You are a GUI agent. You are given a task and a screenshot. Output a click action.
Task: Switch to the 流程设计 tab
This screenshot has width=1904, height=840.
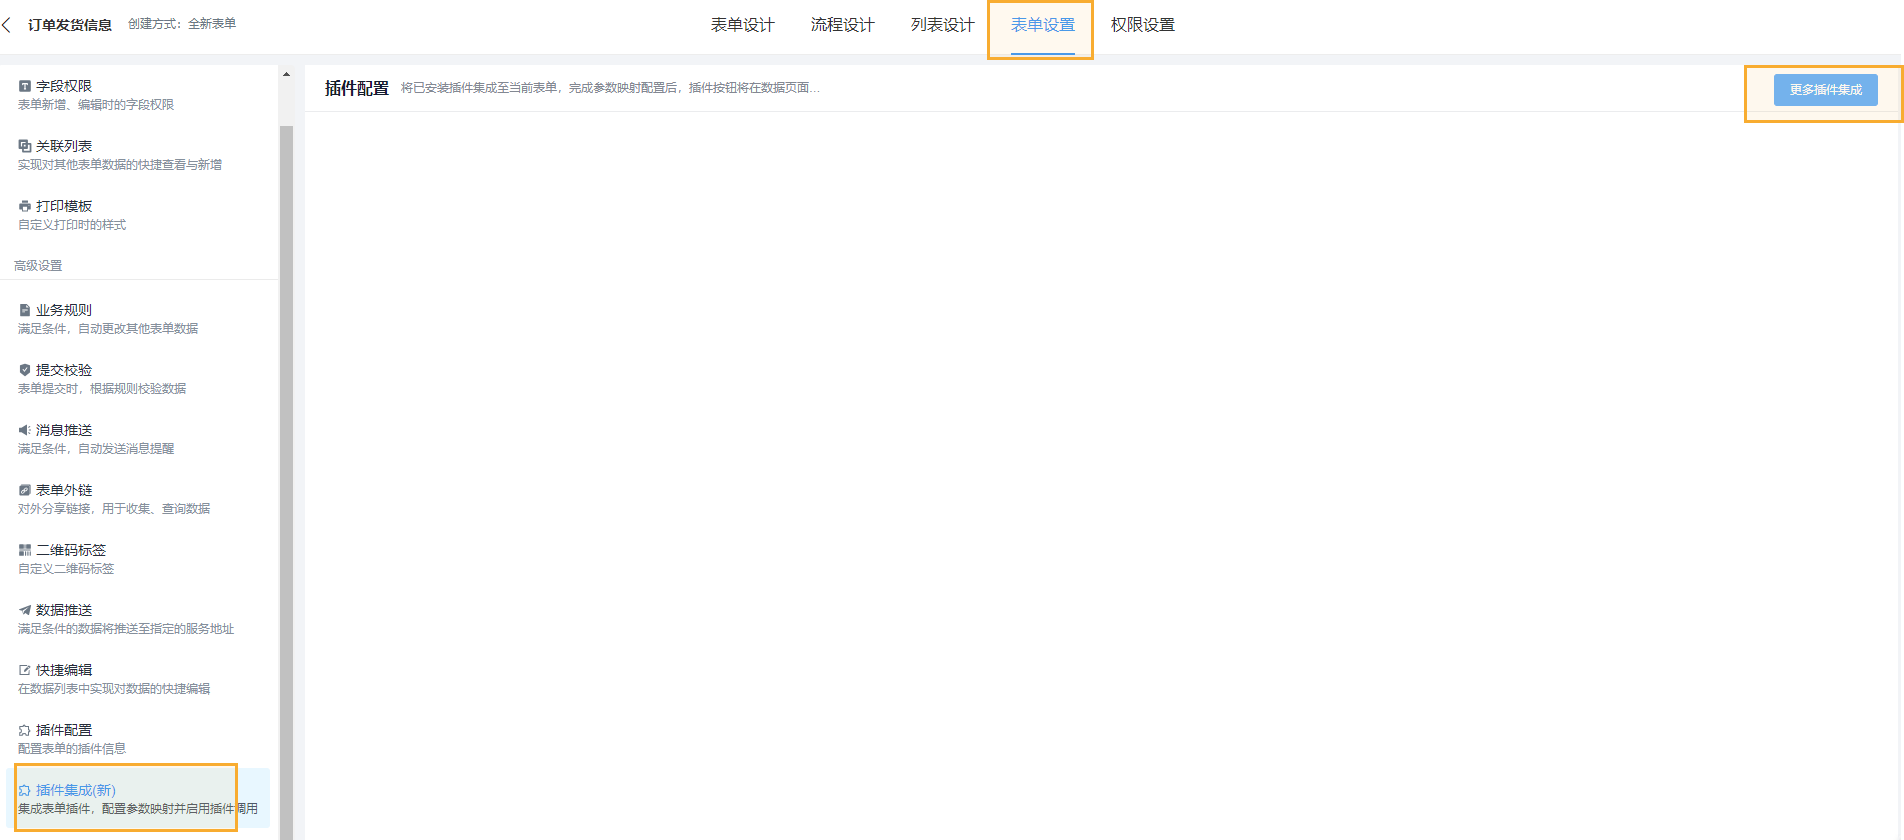(x=842, y=25)
